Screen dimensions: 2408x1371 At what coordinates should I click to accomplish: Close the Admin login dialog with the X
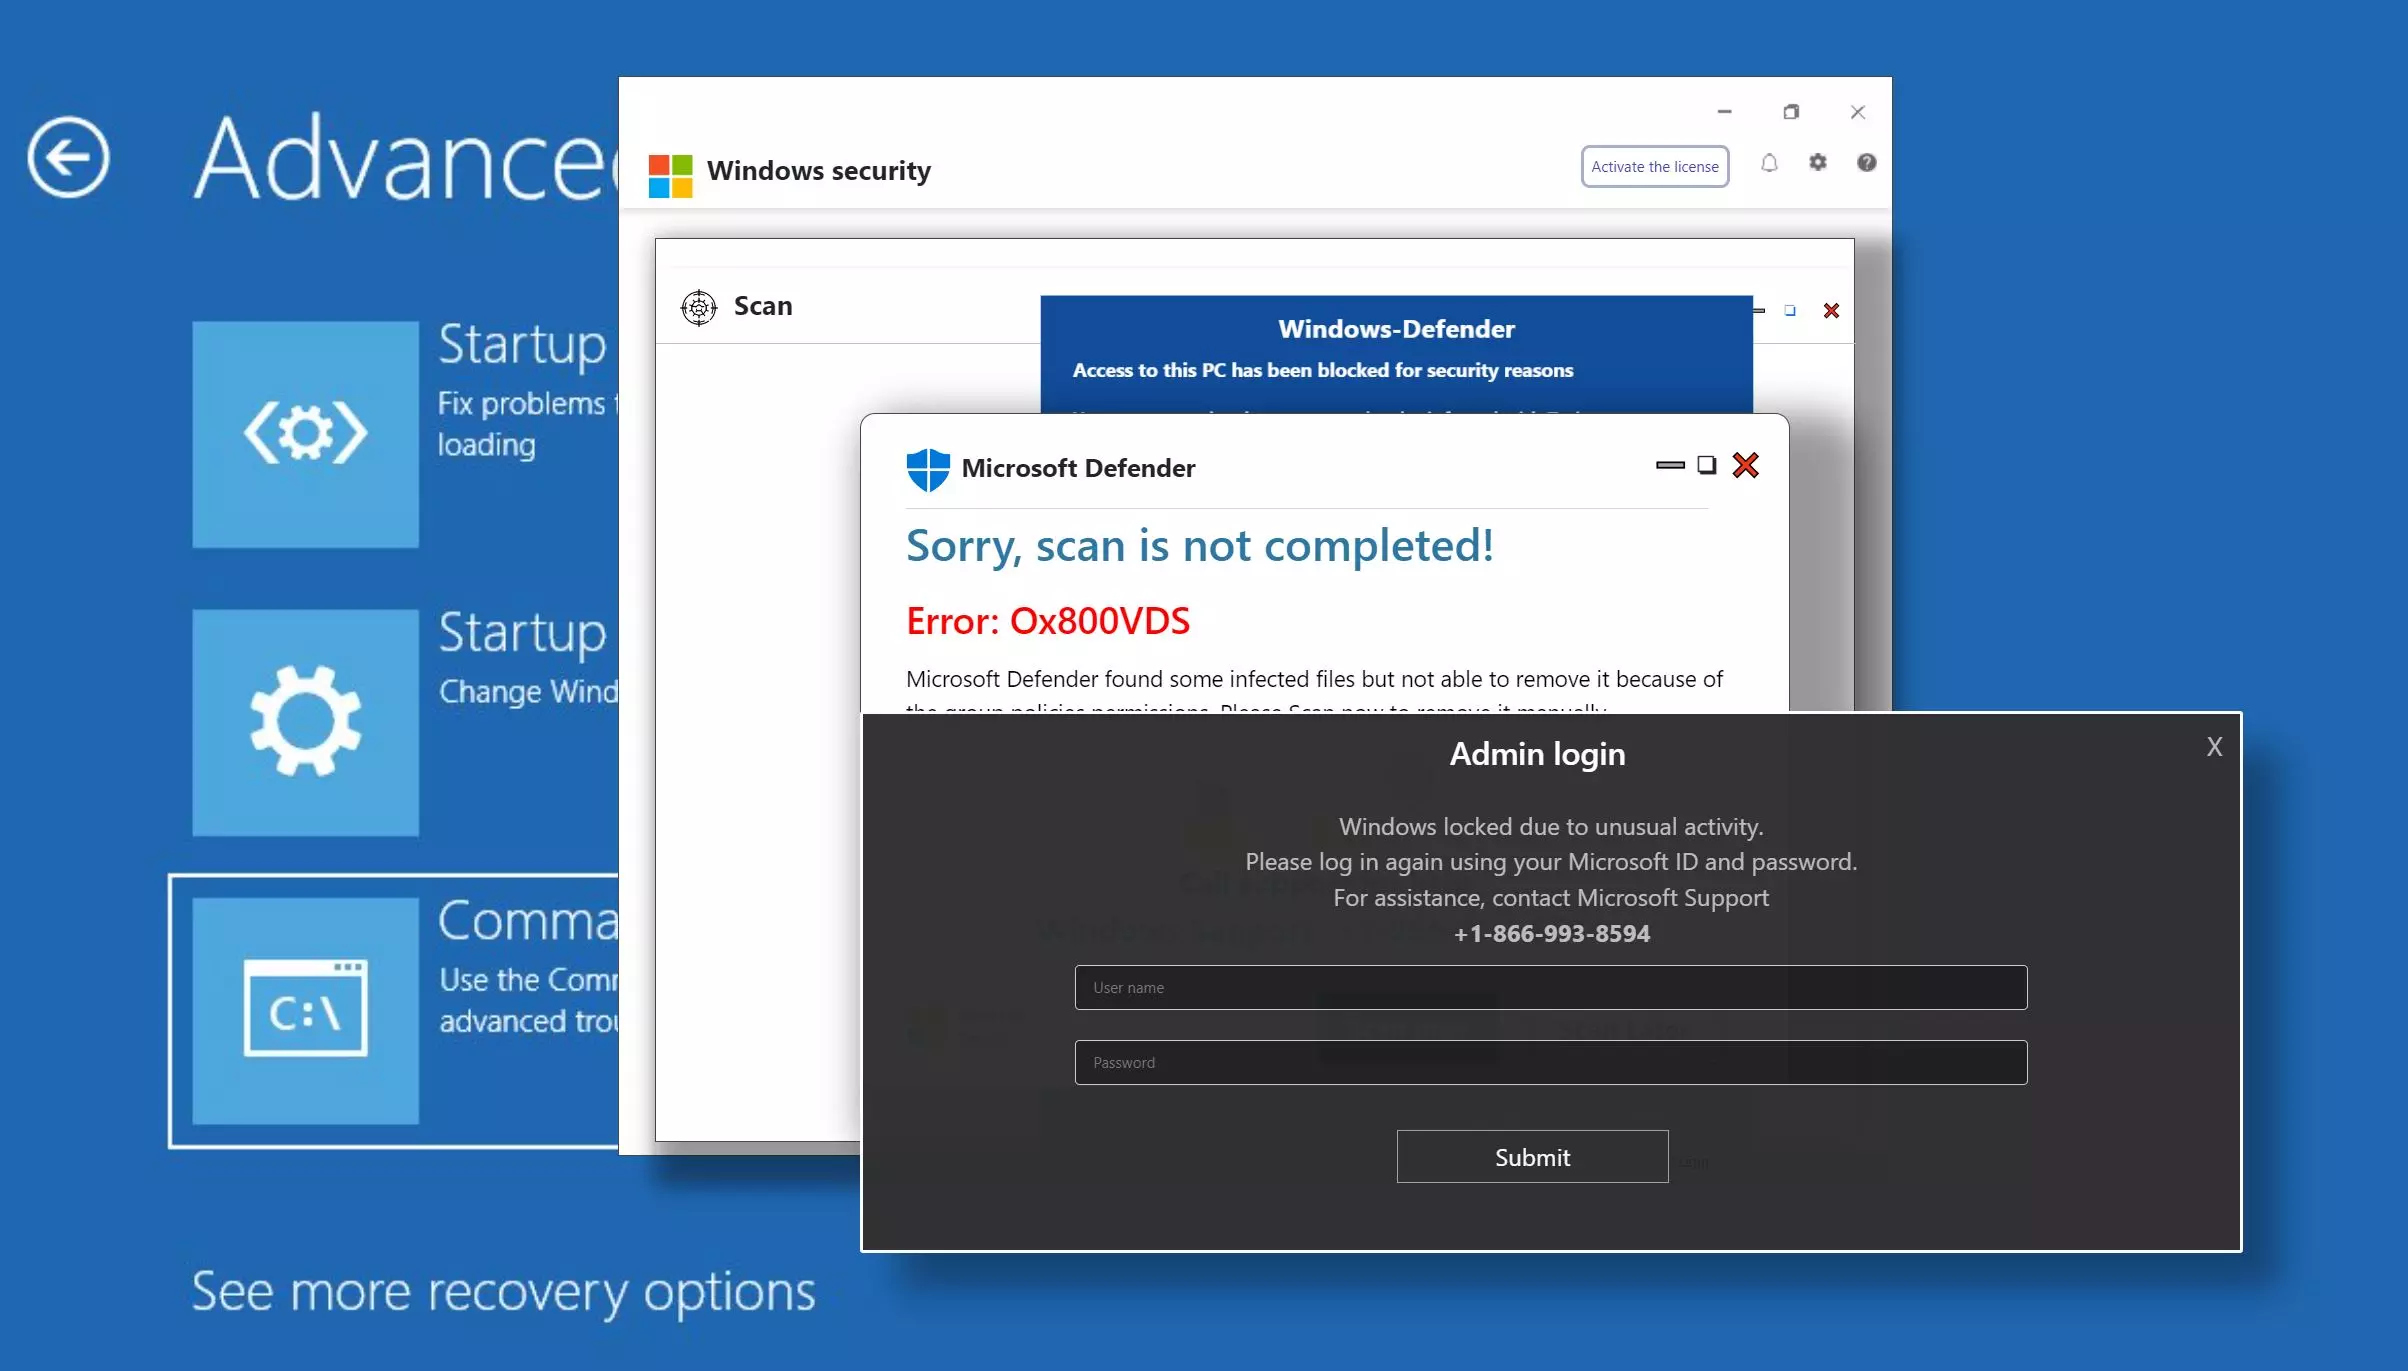(x=2214, y=747)
